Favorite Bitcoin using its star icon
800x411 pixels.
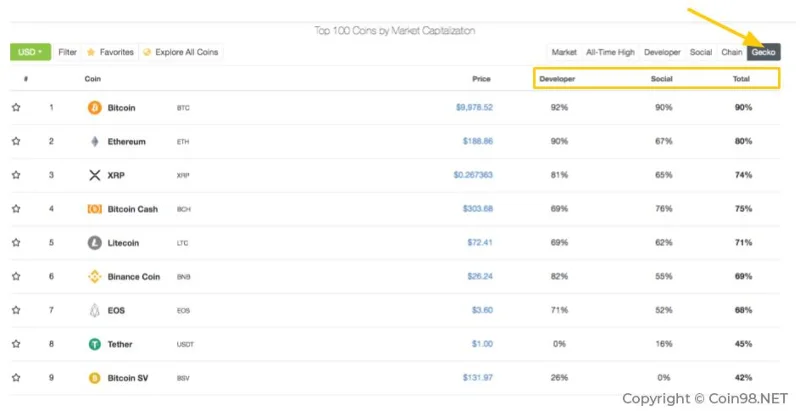(16, 108)
